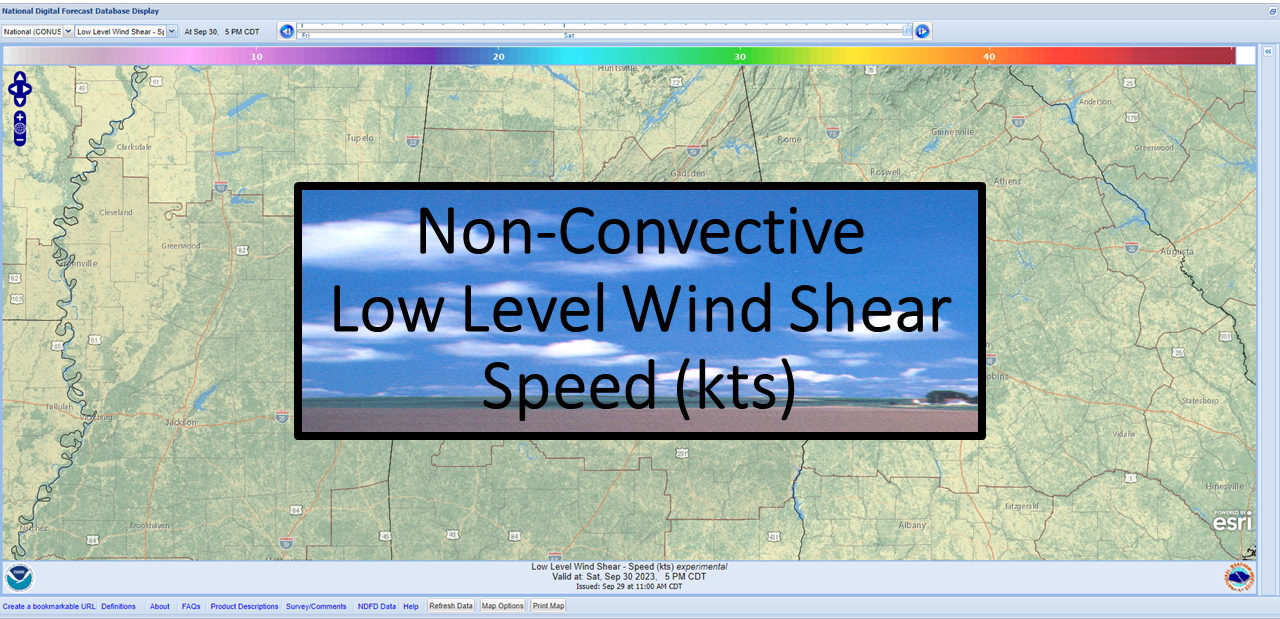Click the Albany city label on the map
The height and width of the screenshot is (619, 1280).
click(x=912, y=525)
